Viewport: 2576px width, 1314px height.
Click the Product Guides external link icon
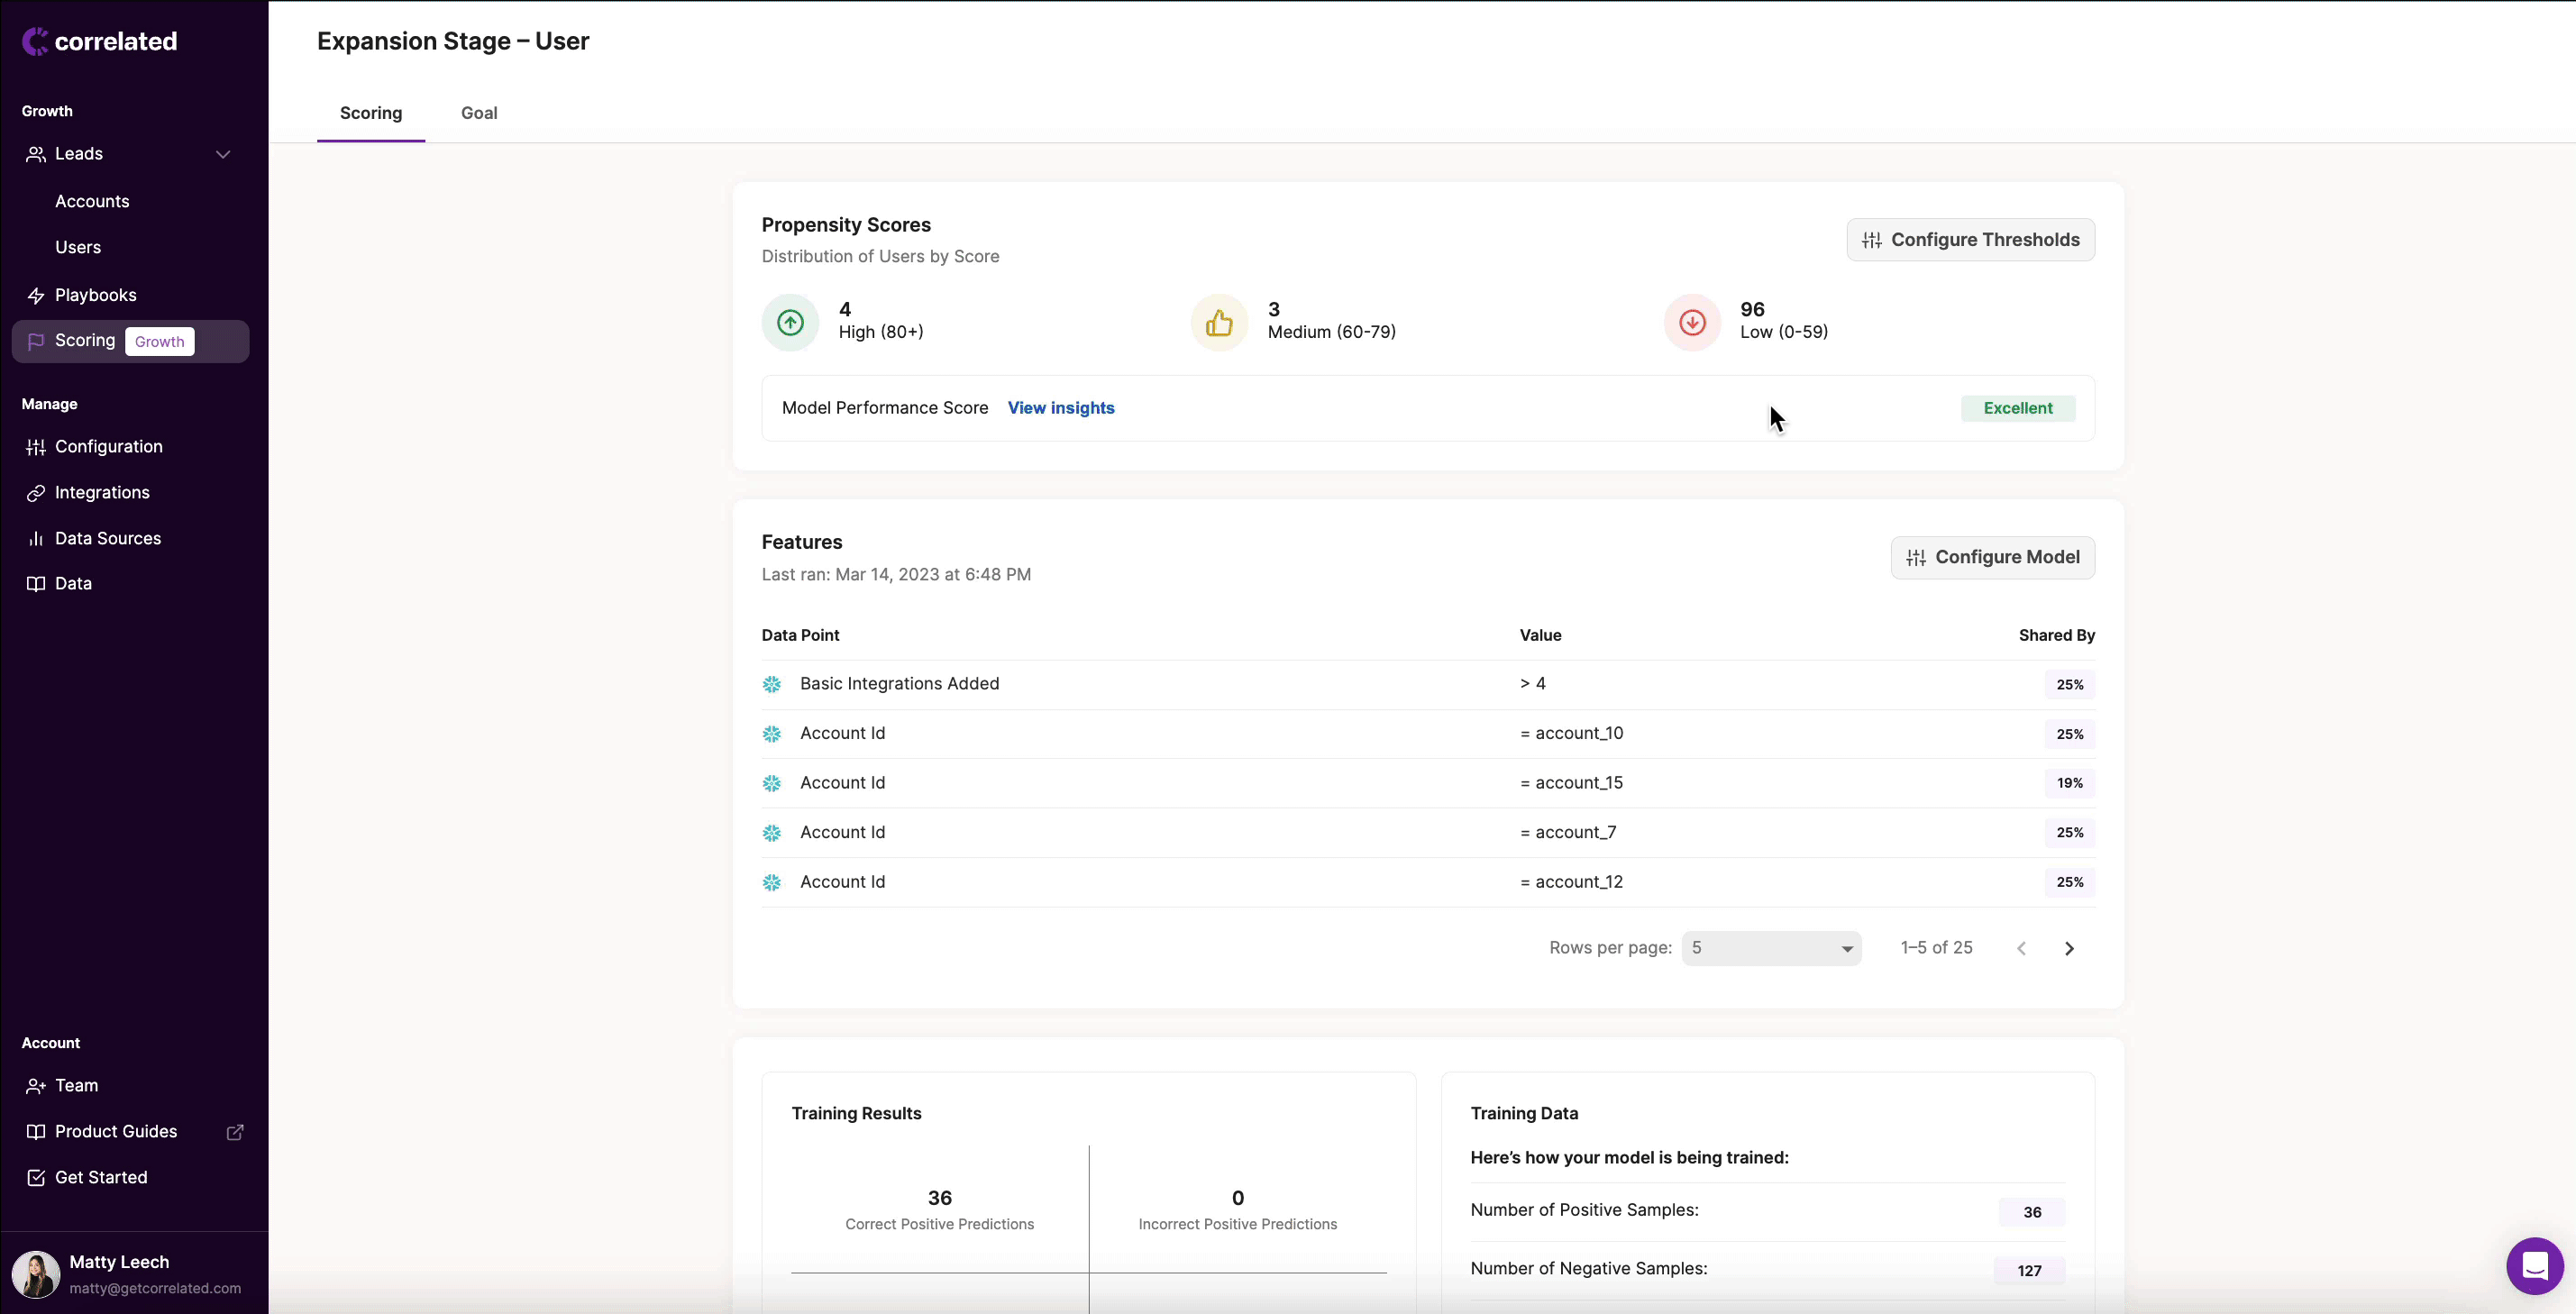pos(235,1132)
